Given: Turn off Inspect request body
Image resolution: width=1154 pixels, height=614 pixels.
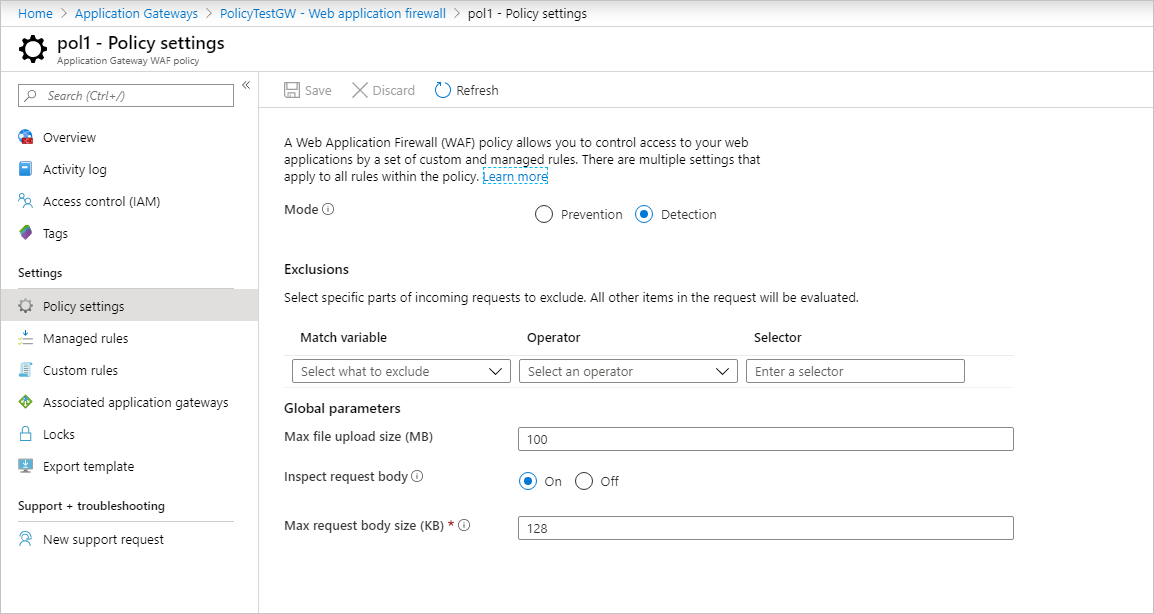Looking at the screenshot, I should click(x=585, y=482).
